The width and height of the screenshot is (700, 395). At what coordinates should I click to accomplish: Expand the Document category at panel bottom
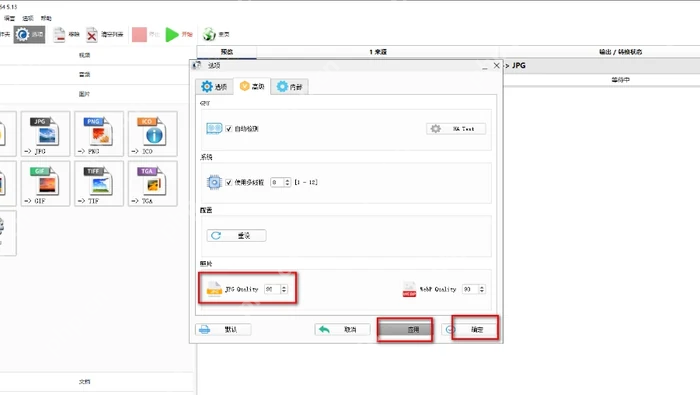click(84, 382)
